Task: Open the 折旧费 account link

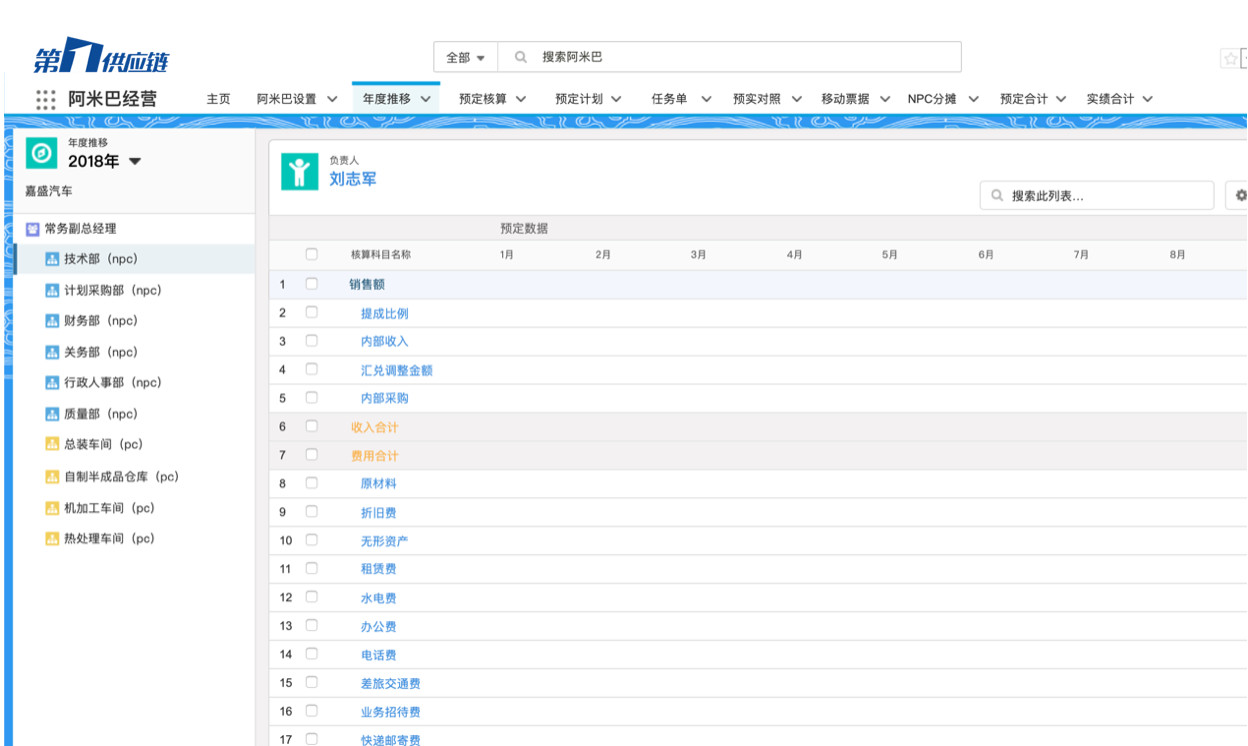Action: (x=378, y=512)
